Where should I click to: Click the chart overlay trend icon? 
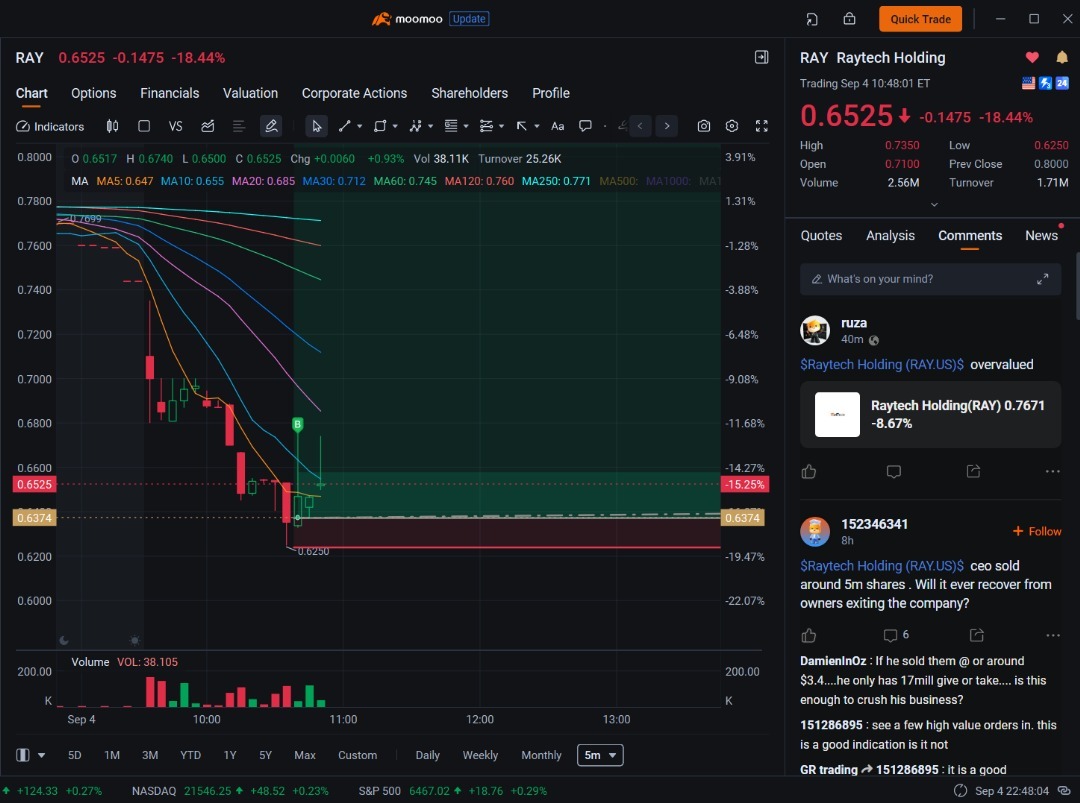[207, 126]
